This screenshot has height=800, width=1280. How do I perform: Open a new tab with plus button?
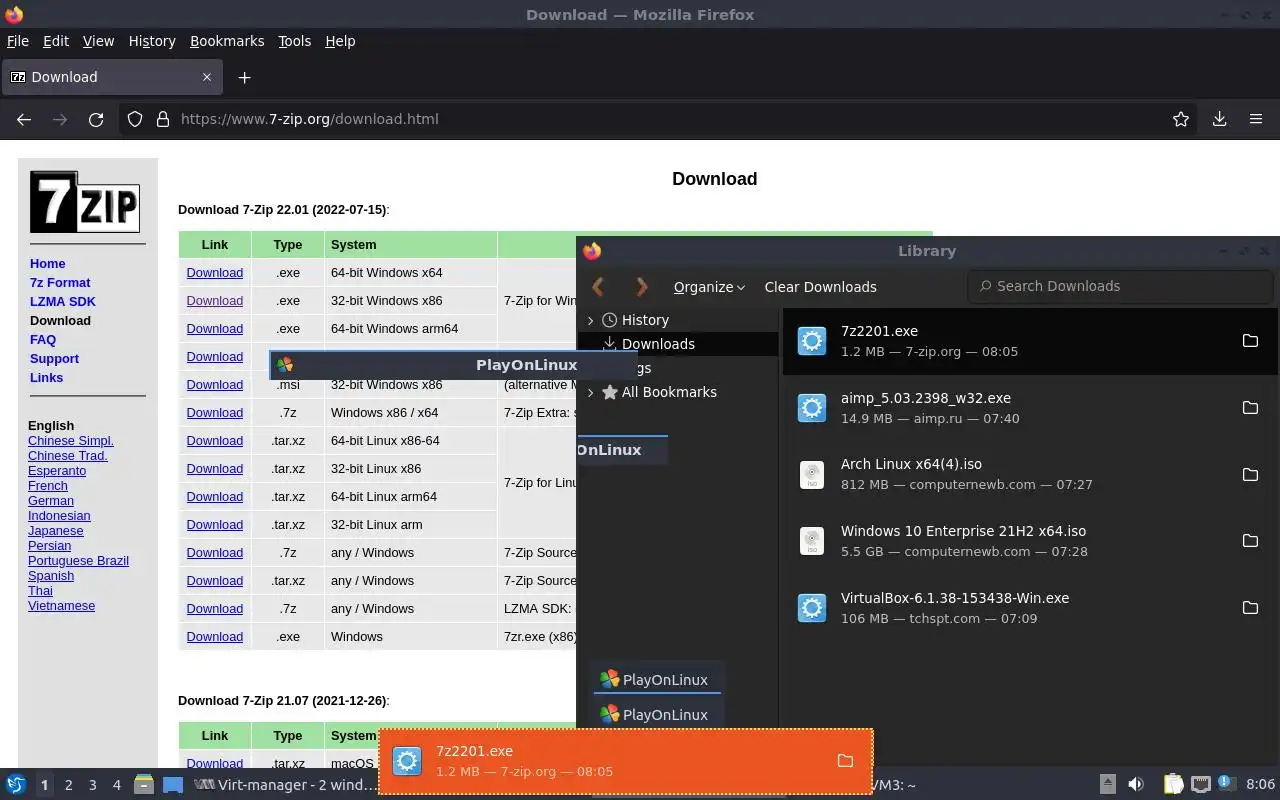[244, 77]
